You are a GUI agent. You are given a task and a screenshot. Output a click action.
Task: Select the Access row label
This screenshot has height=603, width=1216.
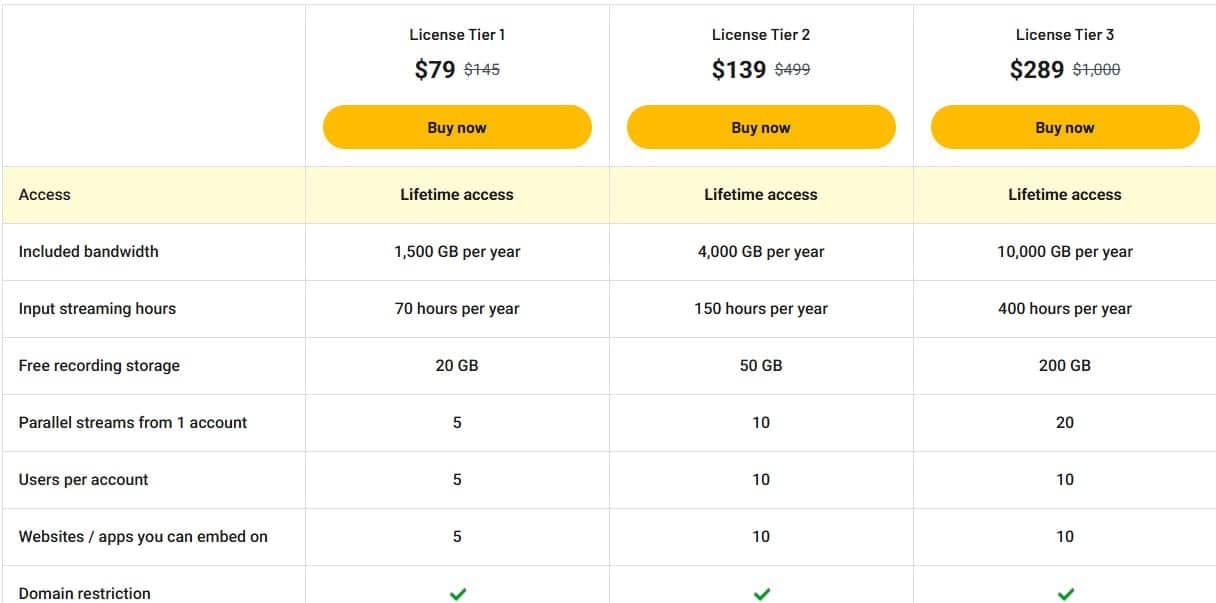click(44, 194)
